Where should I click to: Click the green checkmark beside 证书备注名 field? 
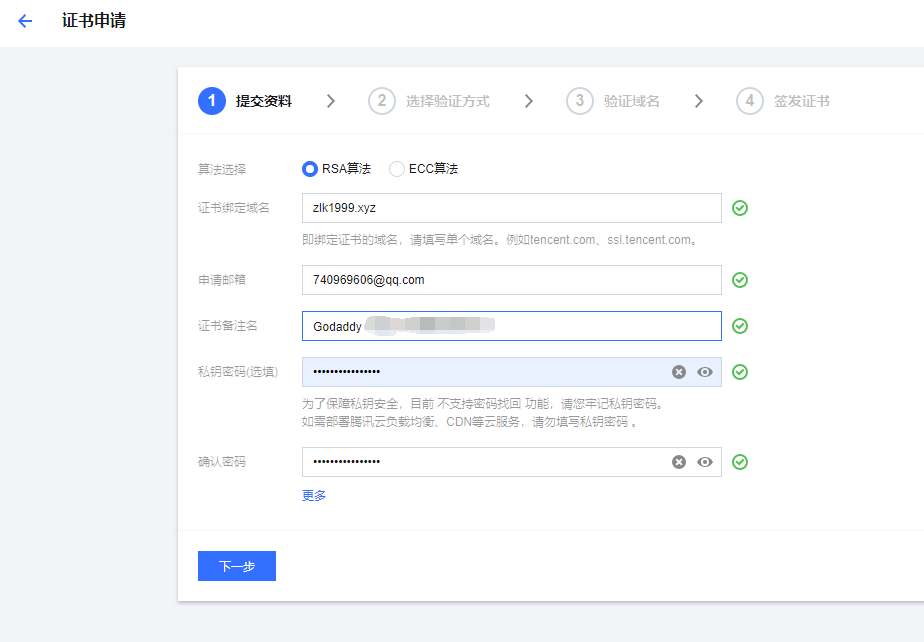pyautogui.click(x=740, y=326)
